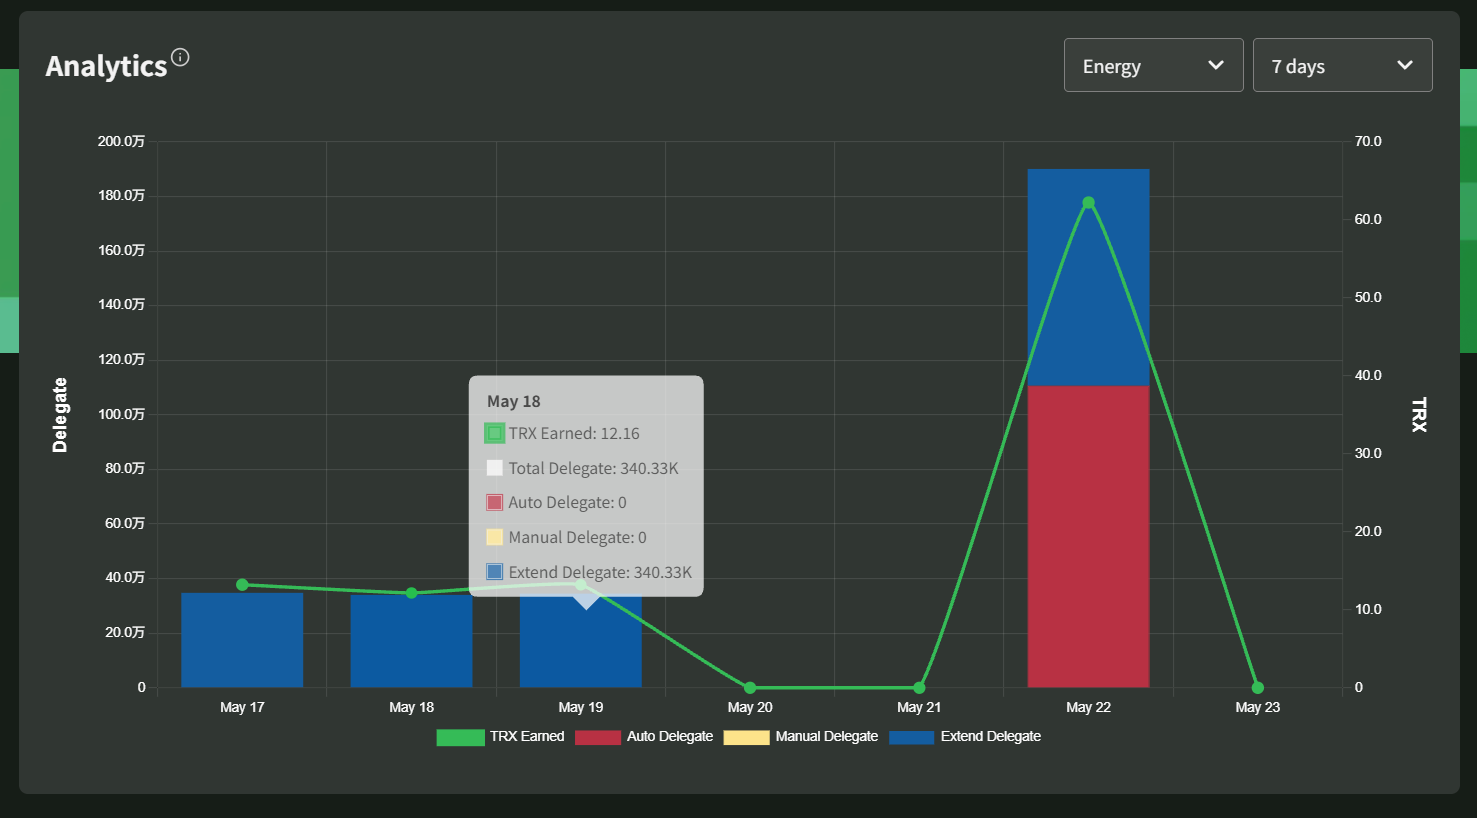Open the Energy dropdown
Screen dimensions: 1477x818
[x=1153, y=65]
